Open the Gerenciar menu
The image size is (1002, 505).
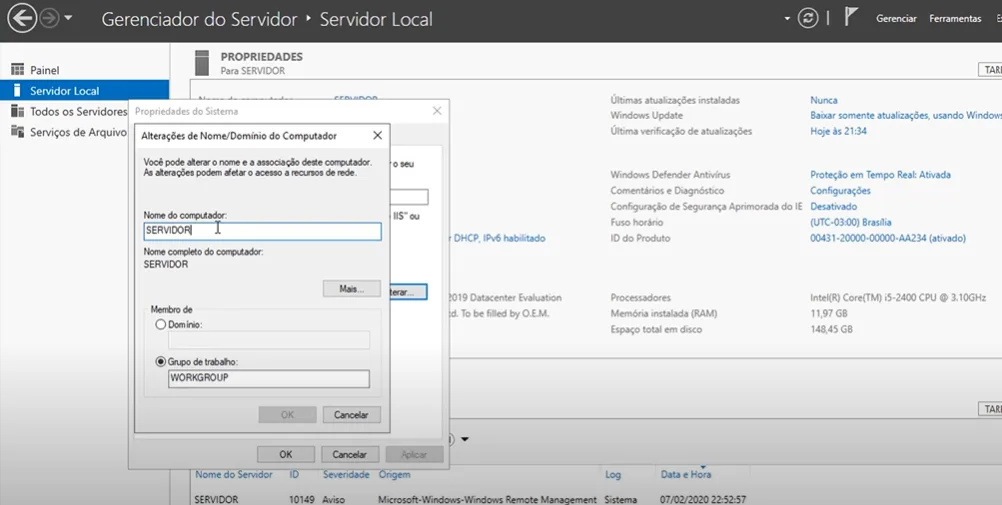tap(896, 19)
